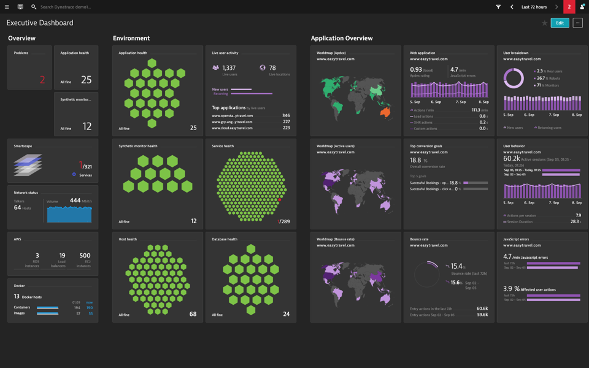Open the user profile icon
Viewport: 590px width, 368px height.
point(582,7)
